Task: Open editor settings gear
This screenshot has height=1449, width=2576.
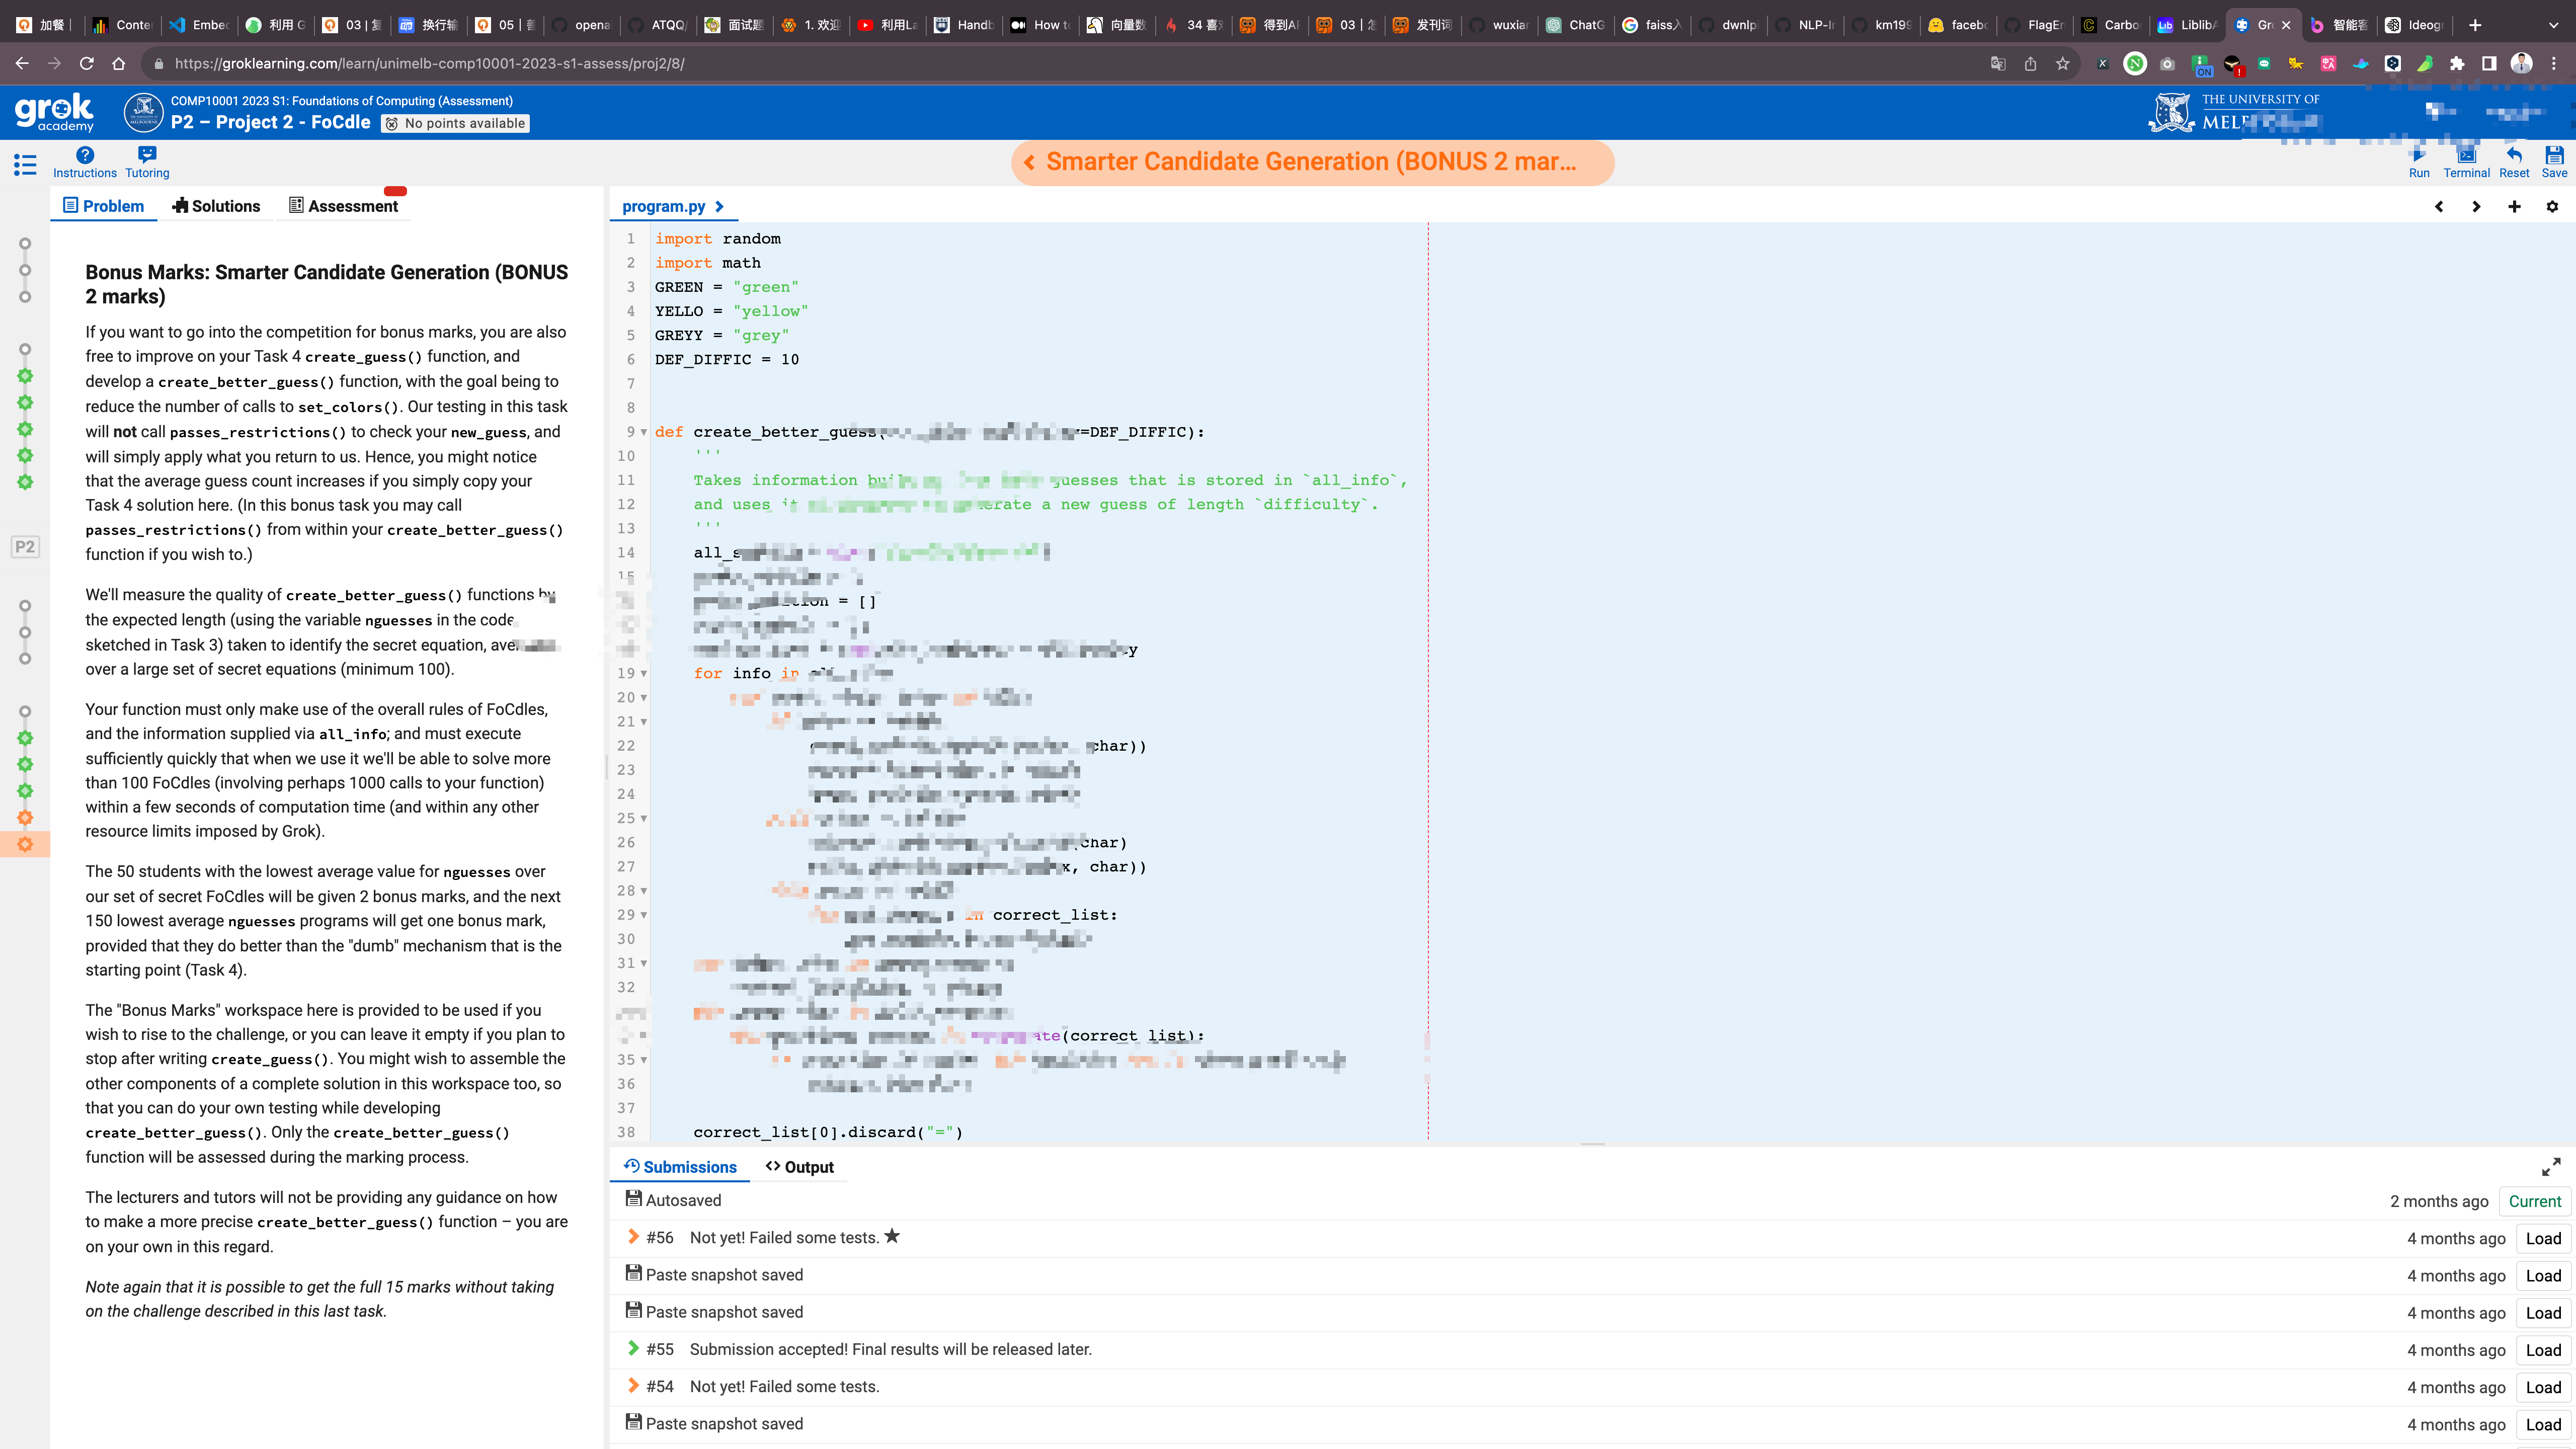Action: [2552, 206]
